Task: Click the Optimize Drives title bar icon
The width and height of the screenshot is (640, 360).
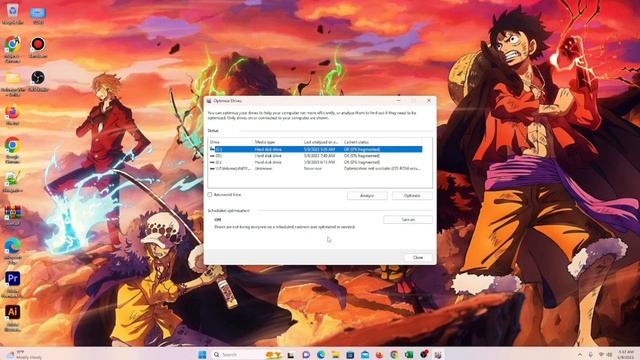Action: click(209, 101)
